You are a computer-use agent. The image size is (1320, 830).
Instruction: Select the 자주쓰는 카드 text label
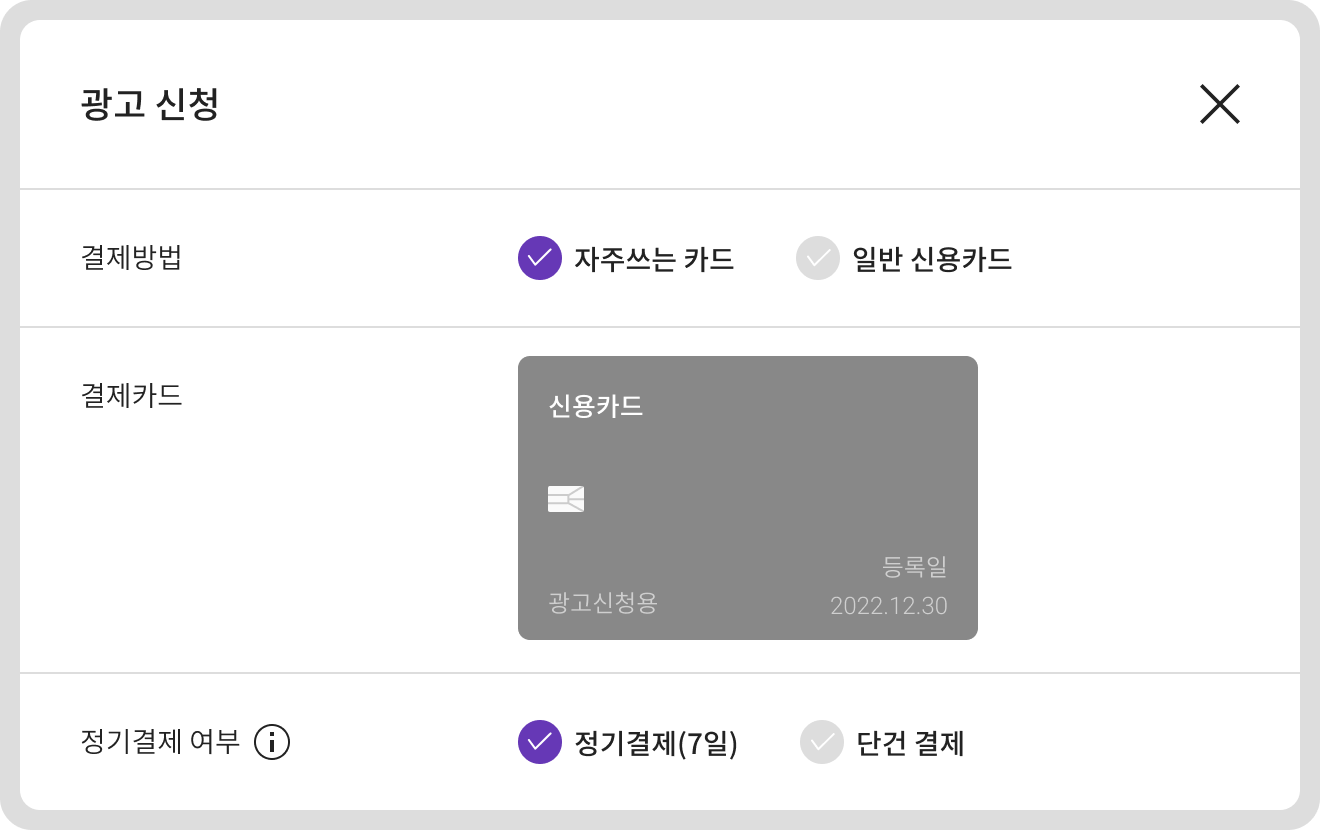654,259
